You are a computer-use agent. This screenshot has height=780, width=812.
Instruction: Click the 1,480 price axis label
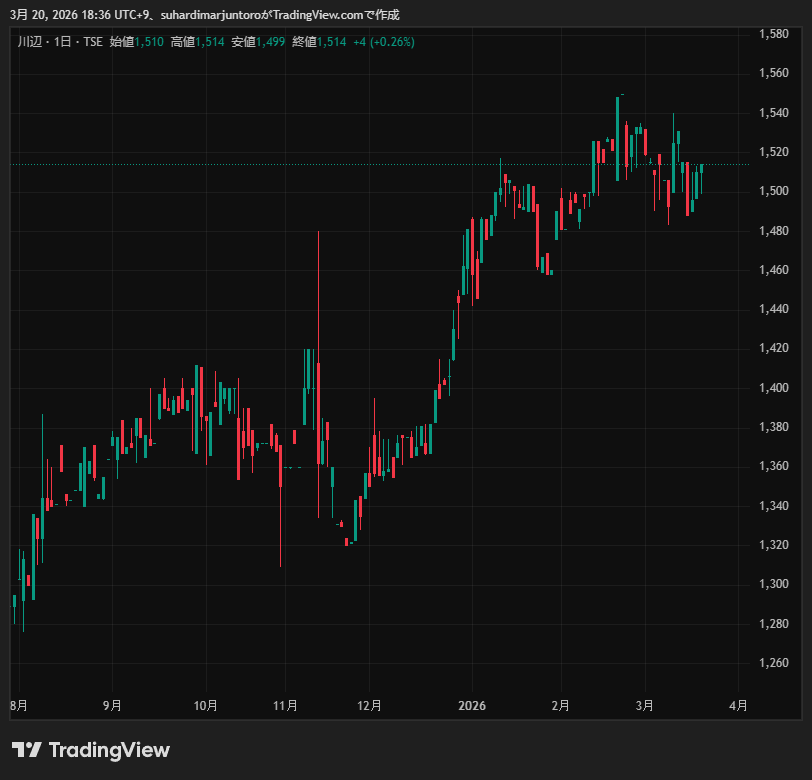coord(774,230)
